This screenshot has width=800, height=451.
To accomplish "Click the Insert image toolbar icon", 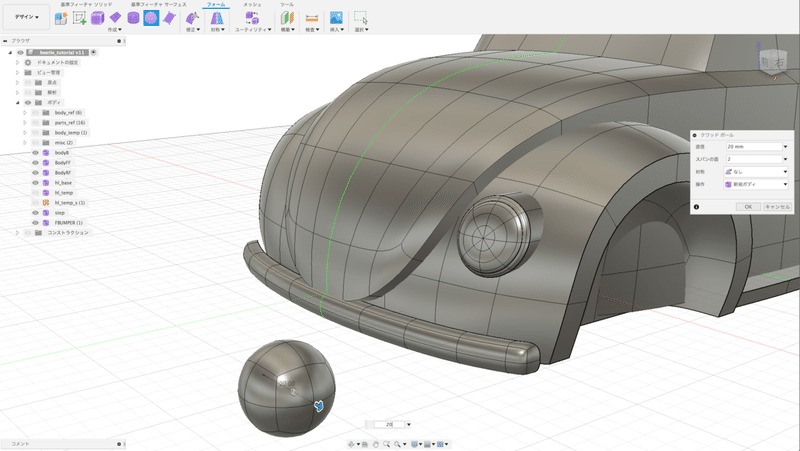I will (x=336, y=18).
